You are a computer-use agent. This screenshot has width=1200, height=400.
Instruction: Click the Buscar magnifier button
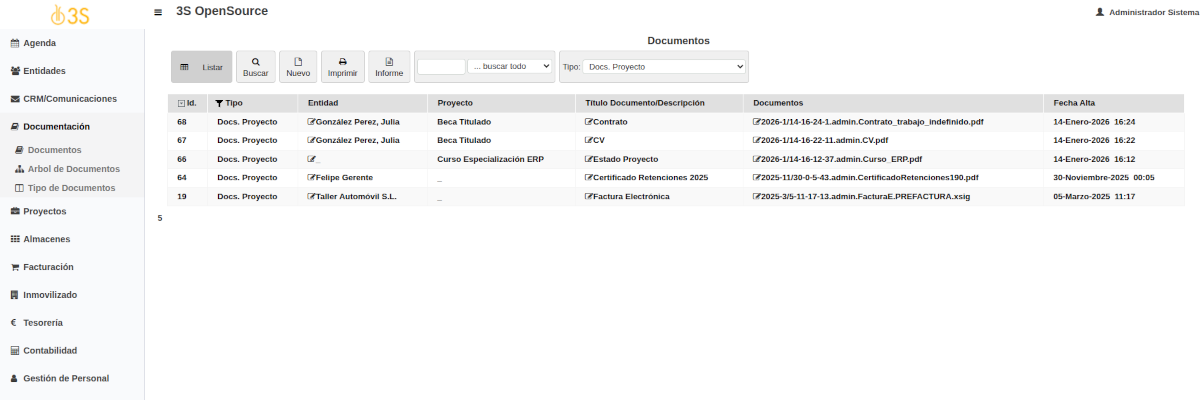click(x=255, y=67)
